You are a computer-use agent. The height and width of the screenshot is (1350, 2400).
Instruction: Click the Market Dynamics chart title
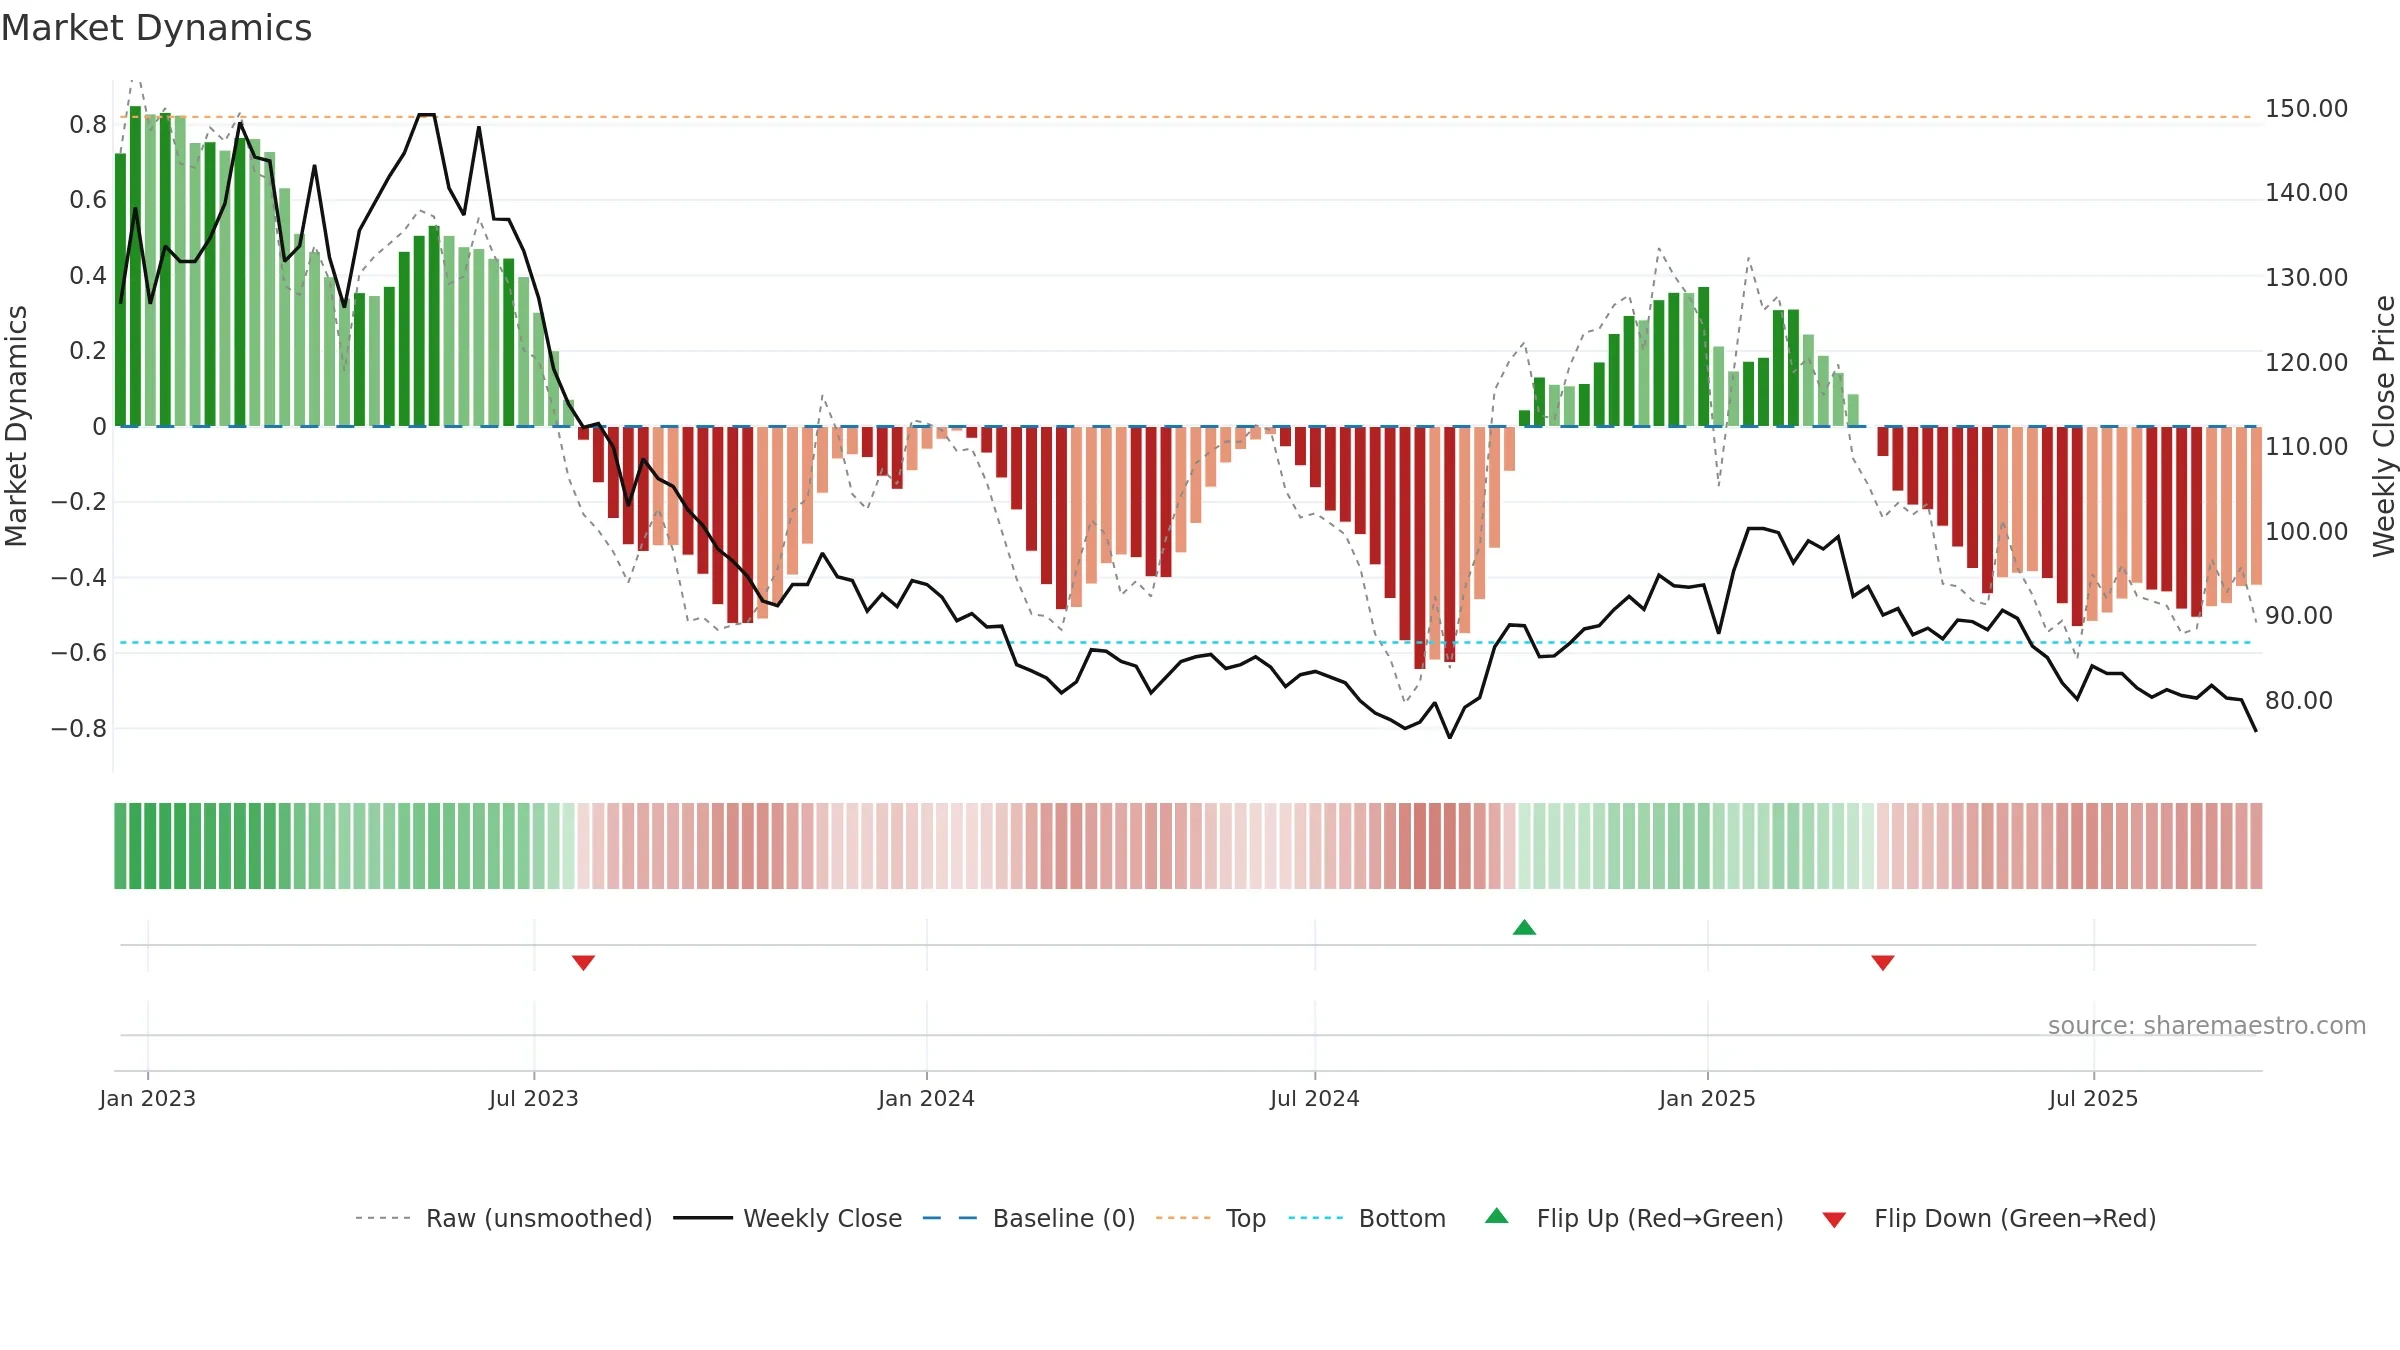[x=157, y=28]
